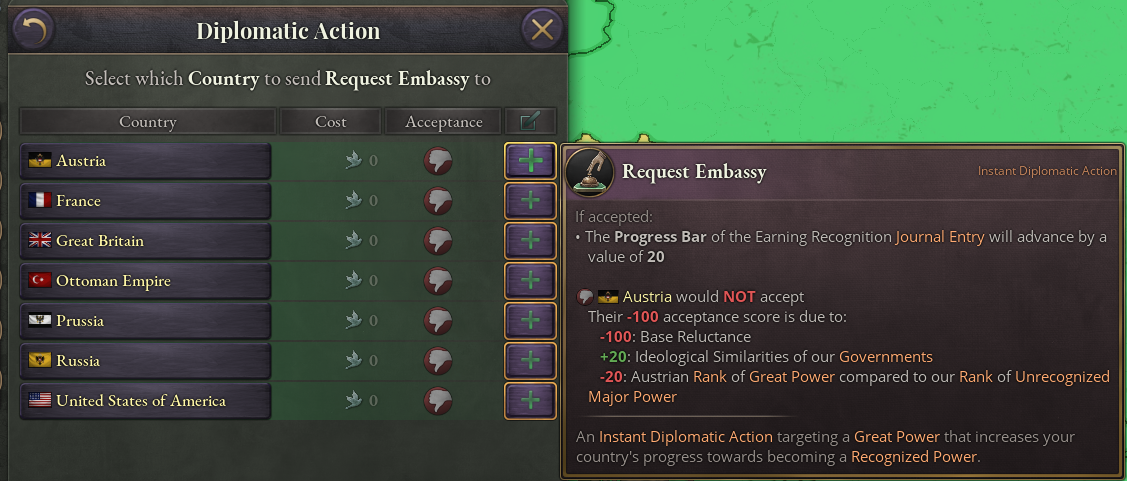Add Ottoman Empire with its plus button
Viewport: 1127px width, 481px height.
[530, 281]
